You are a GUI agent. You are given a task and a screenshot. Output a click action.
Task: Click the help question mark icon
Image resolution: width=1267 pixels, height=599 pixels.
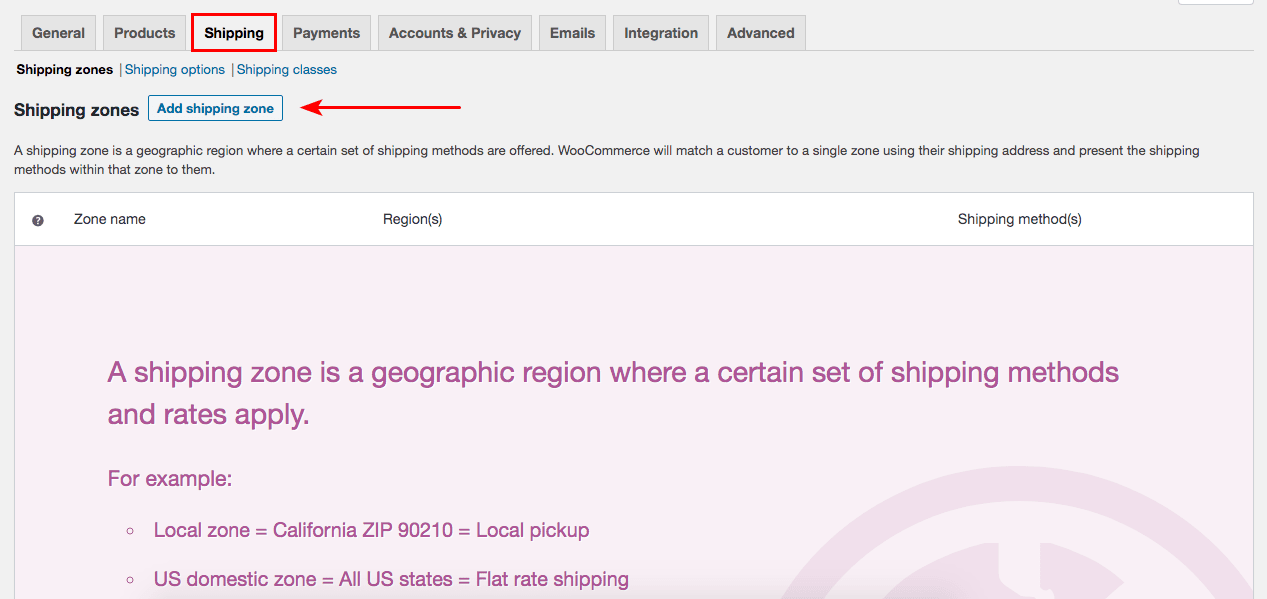38,220
